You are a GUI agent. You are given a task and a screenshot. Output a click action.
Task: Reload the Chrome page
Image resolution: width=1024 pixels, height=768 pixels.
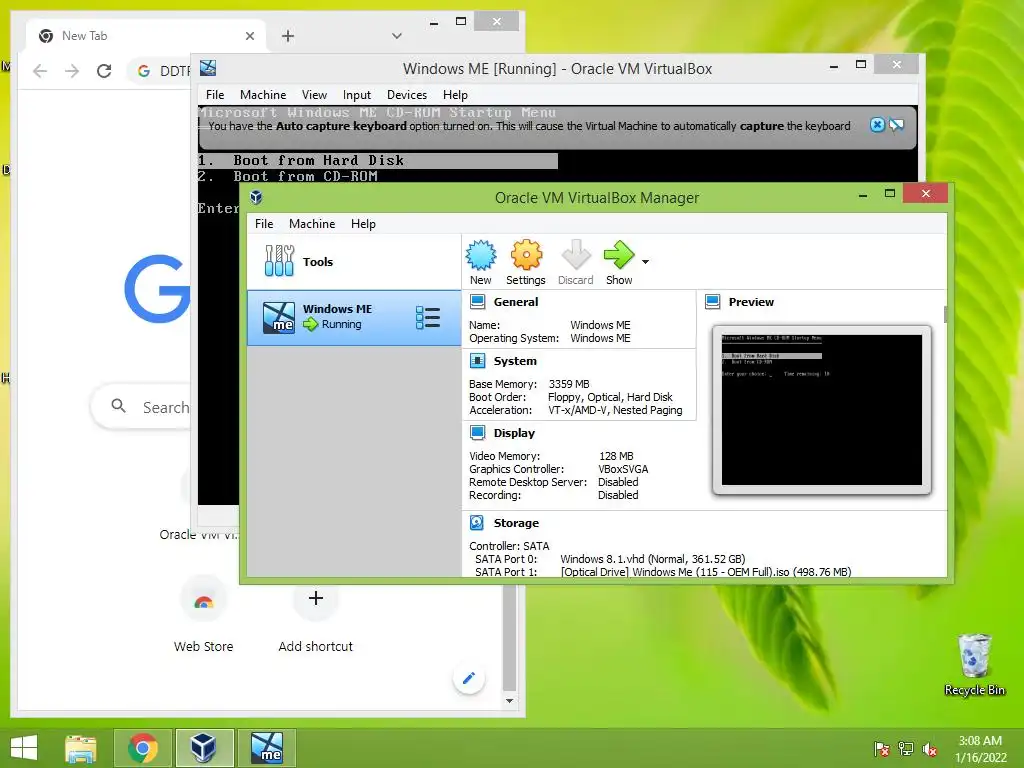click(x=104, y=71)
